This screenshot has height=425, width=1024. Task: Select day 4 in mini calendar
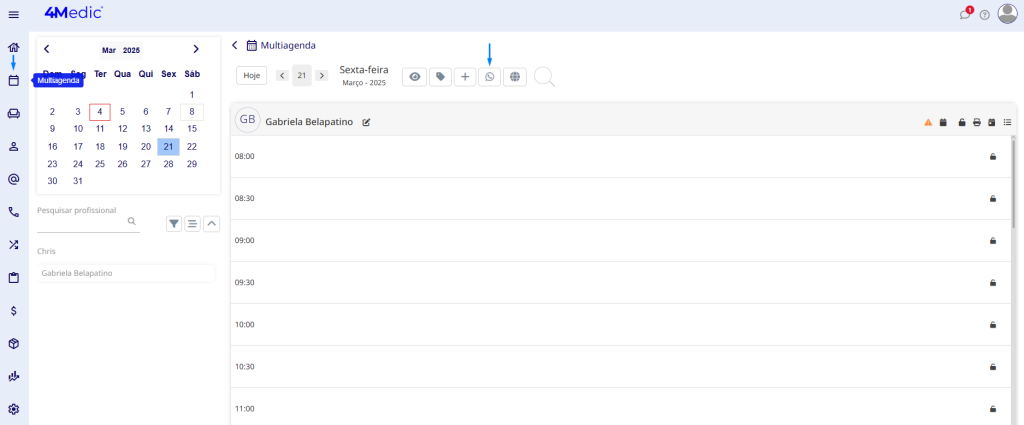[100, 112]
